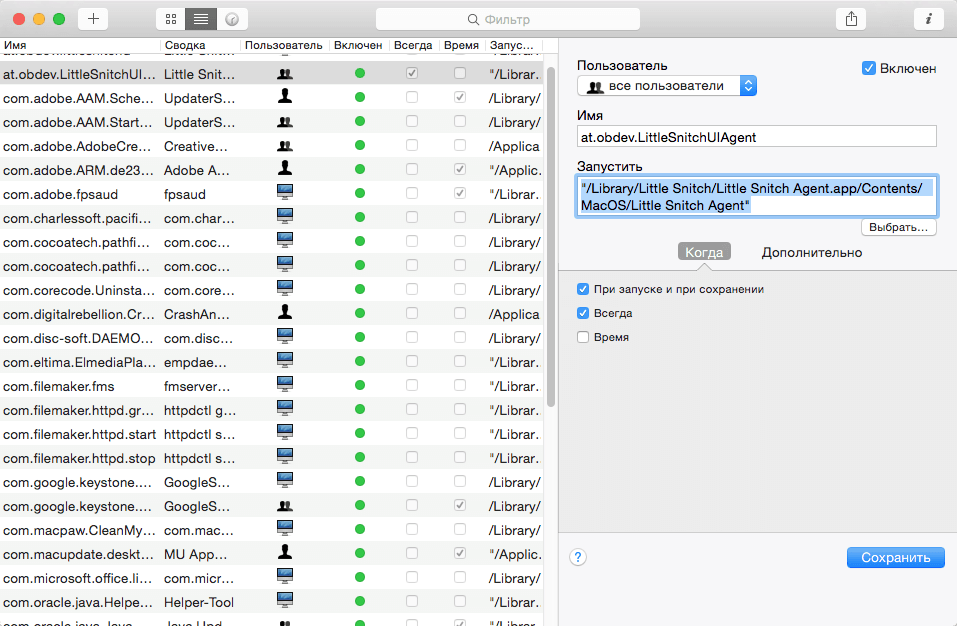This screenshot has height=626, width=957.
Task: Toggle Всегда checkbox for at.obdev.LittleSnitchUI… row
Action: pyautogui.click(x=412, y=73)
